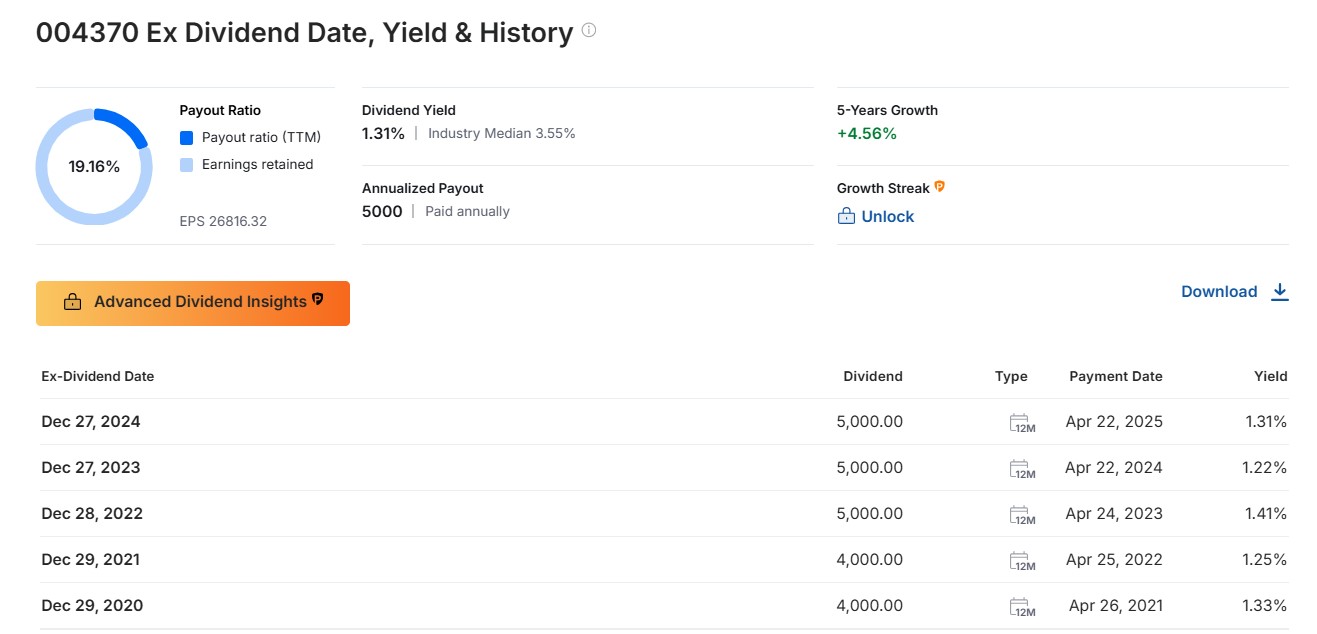Image resolution: width=1317 pixels, height=634 pixels.
Task: Select the Dec 27, 2024 dividend row
Action: (664, 422)
